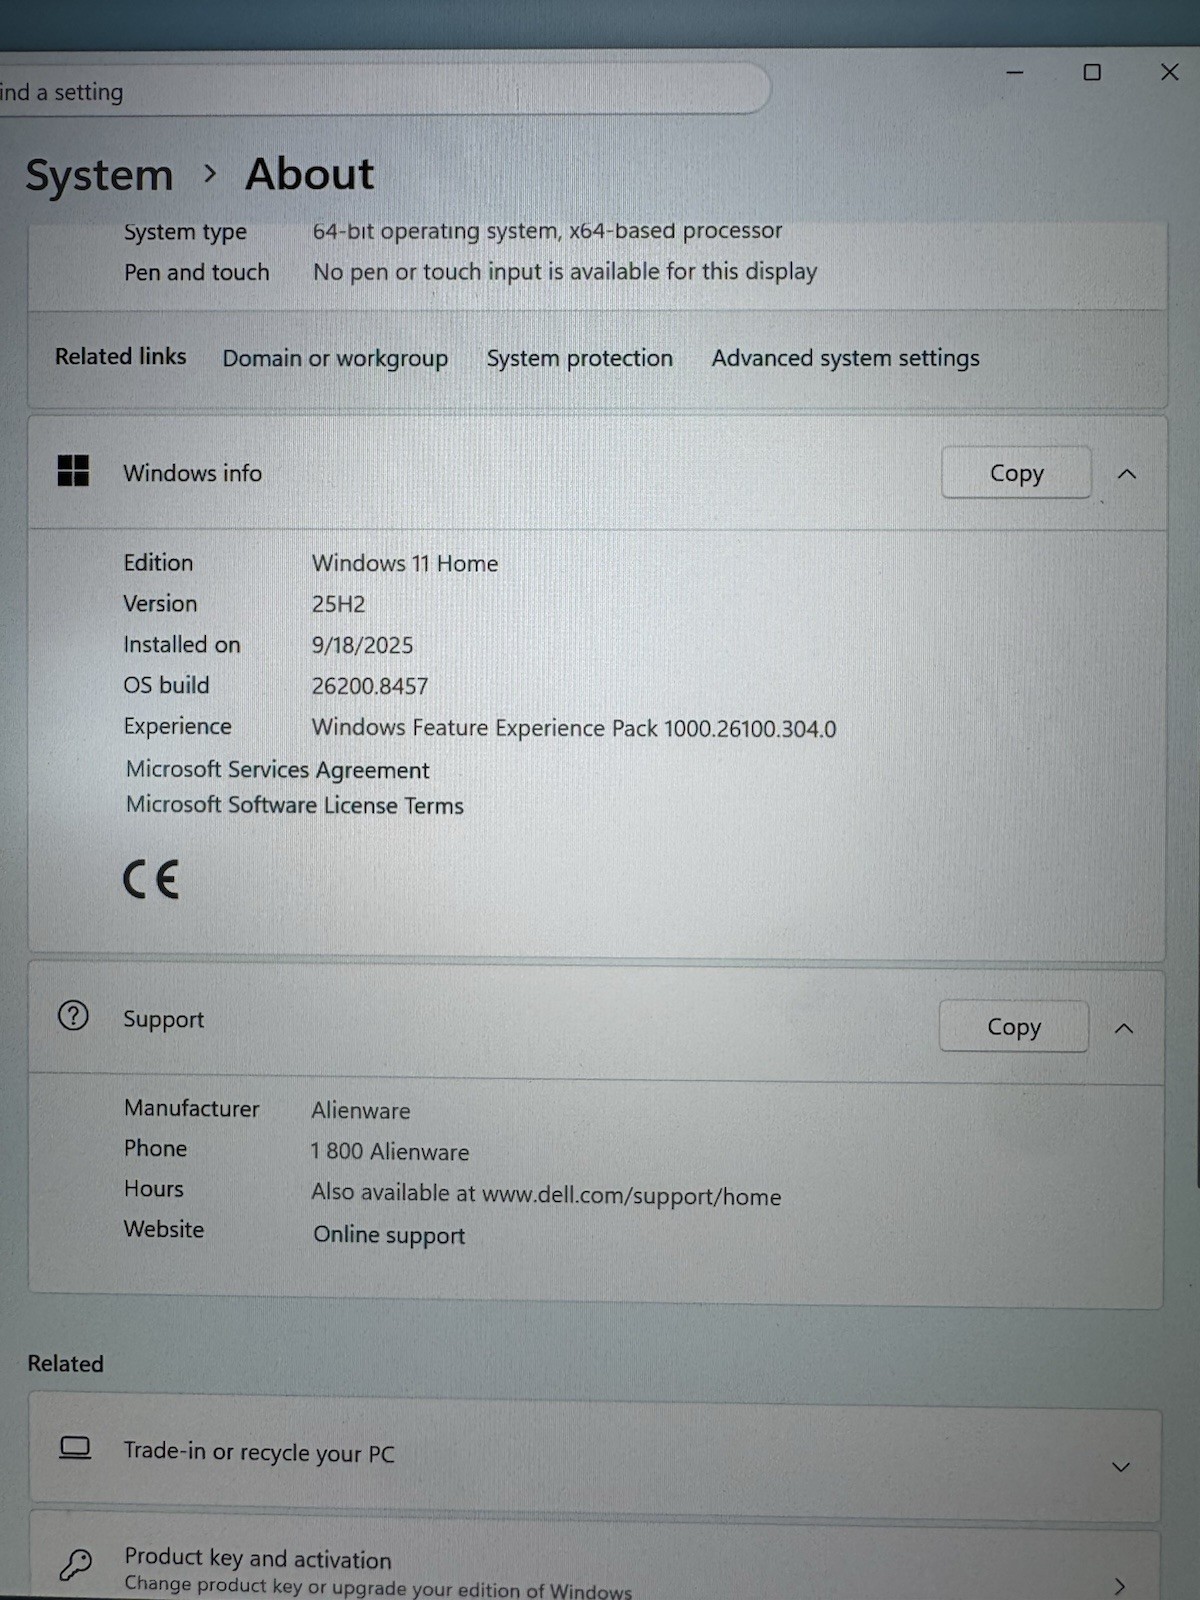
Task: Select the 64-bit operating system text
Action: 547,231
